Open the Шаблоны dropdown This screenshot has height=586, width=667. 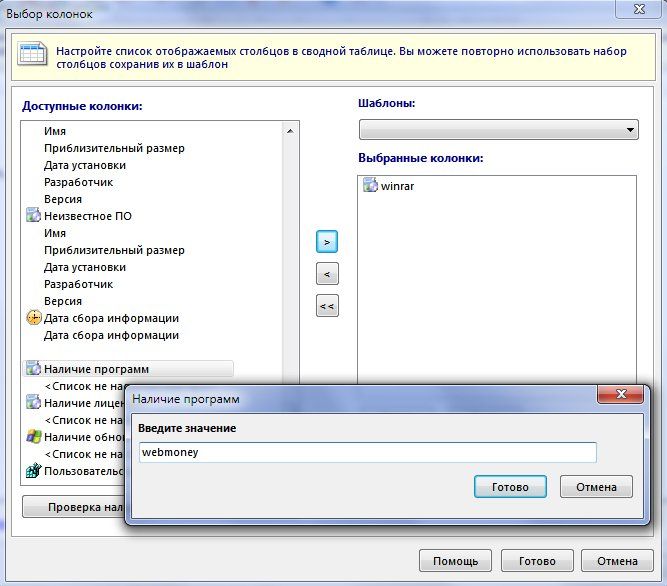point(498,130)
